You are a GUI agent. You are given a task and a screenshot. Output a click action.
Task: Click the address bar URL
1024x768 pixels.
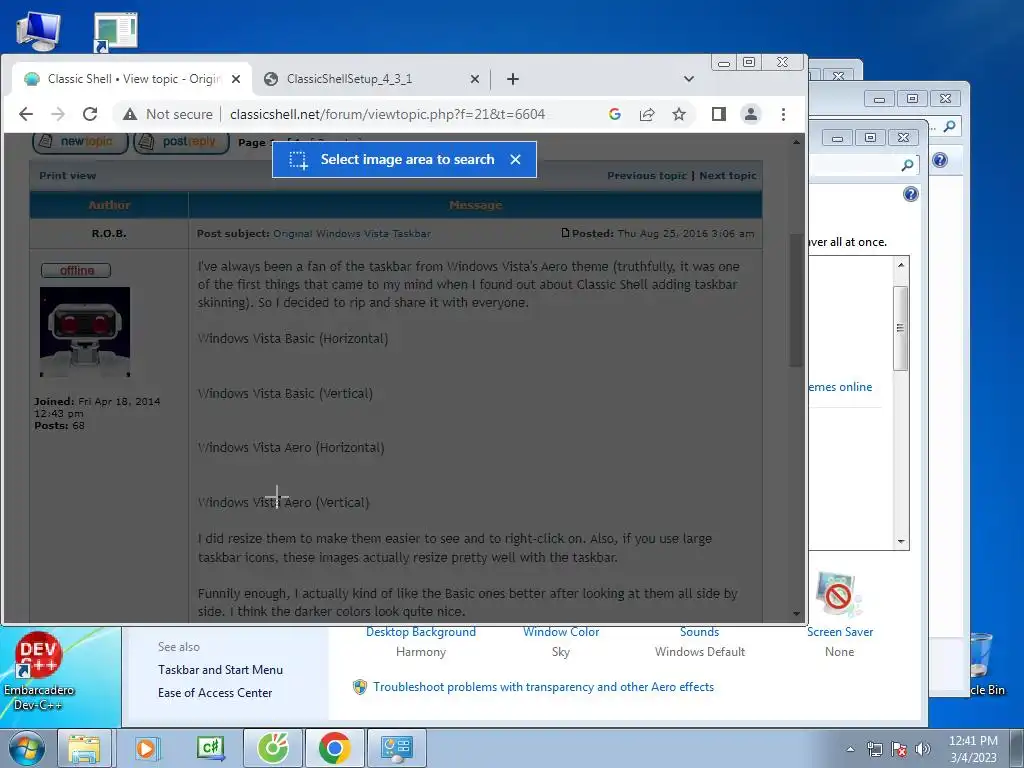[387, 114]
